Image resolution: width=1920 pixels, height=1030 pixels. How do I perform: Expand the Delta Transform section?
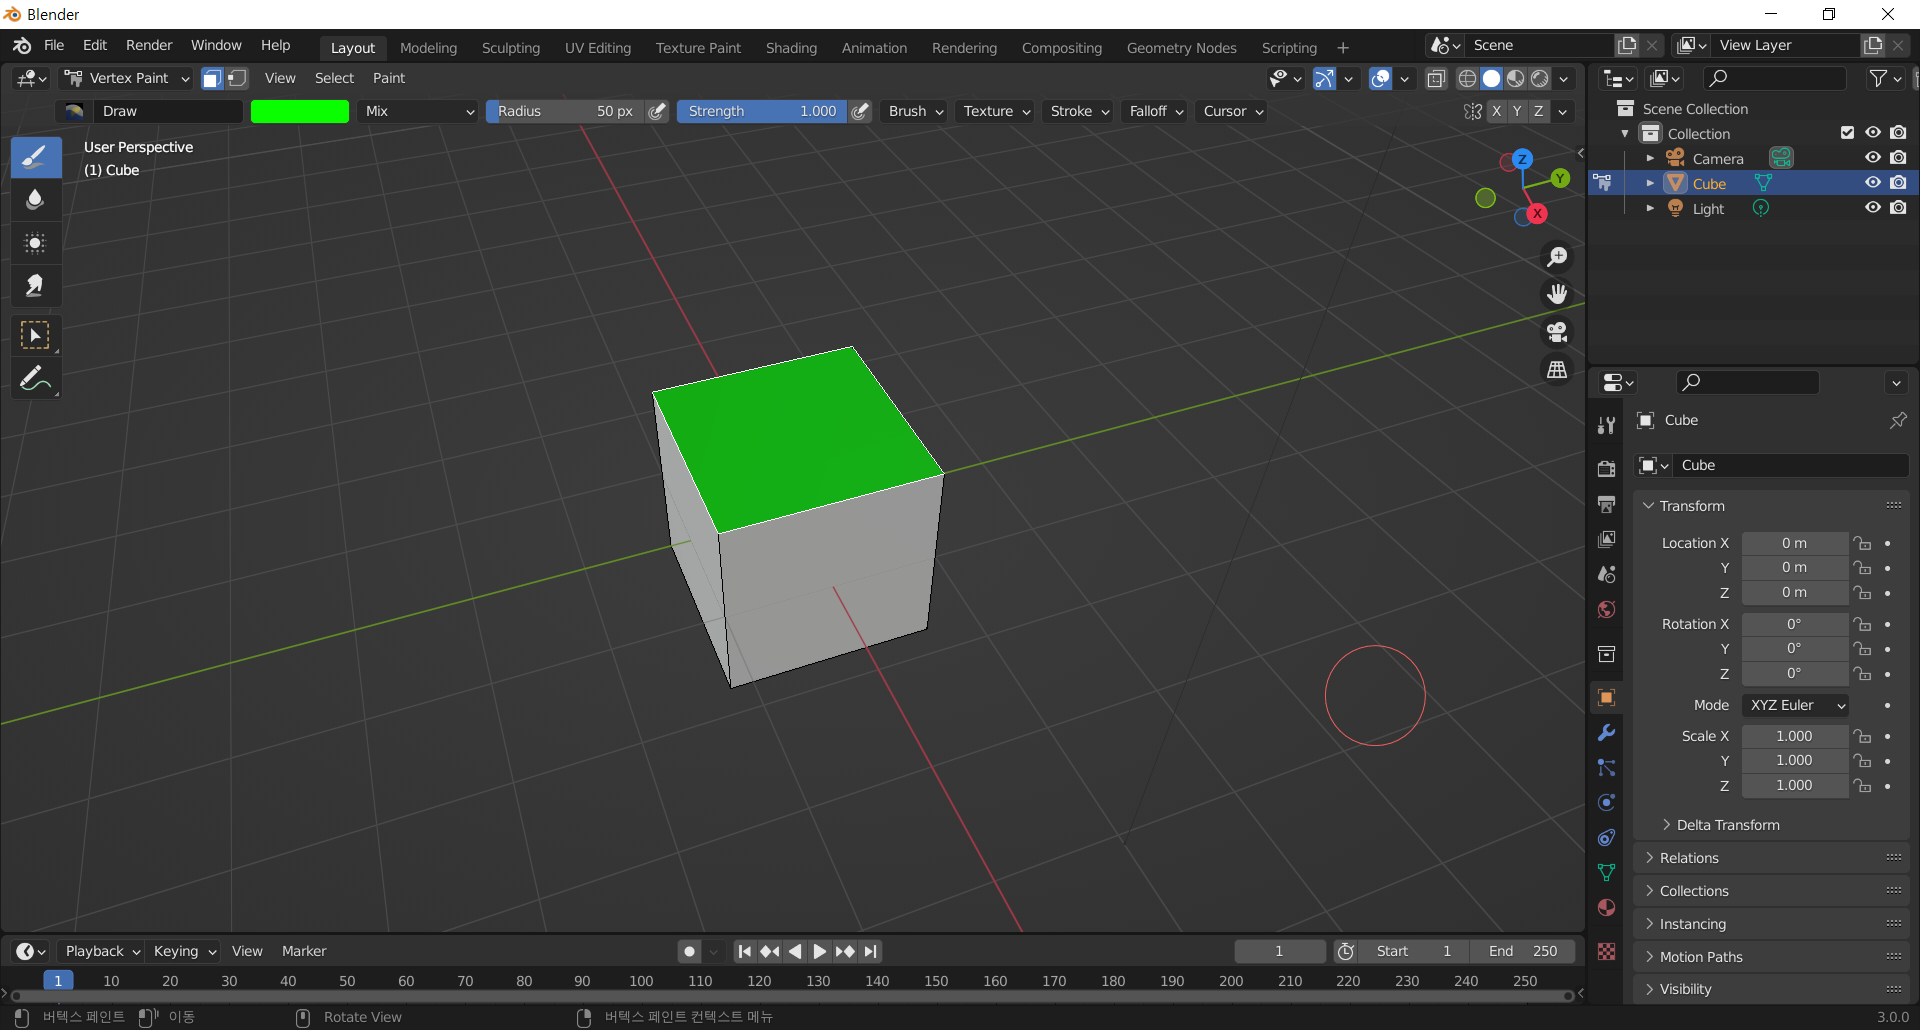point(1727,825)
